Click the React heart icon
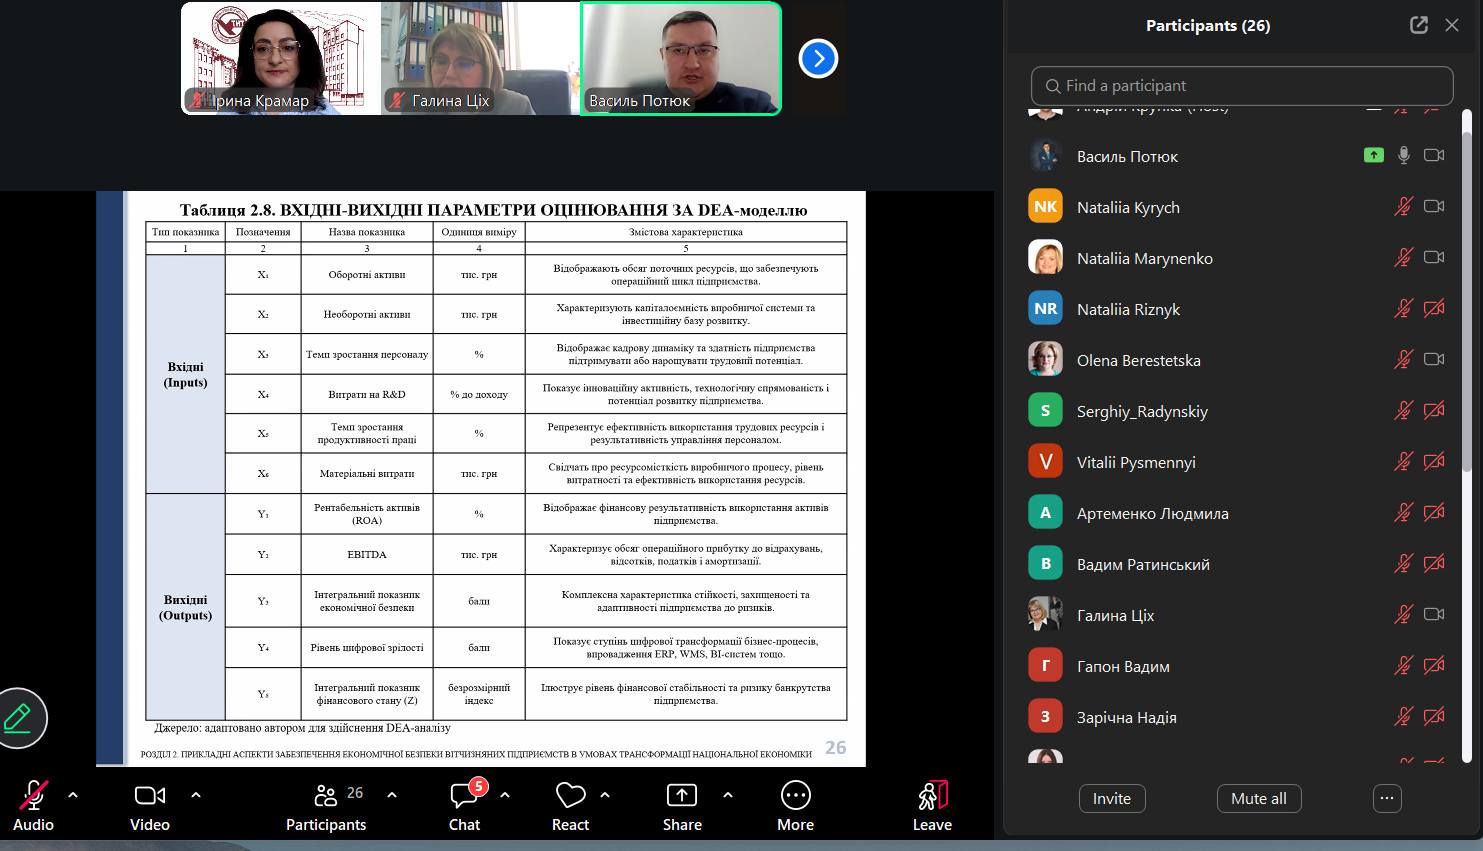 point(570,796)
